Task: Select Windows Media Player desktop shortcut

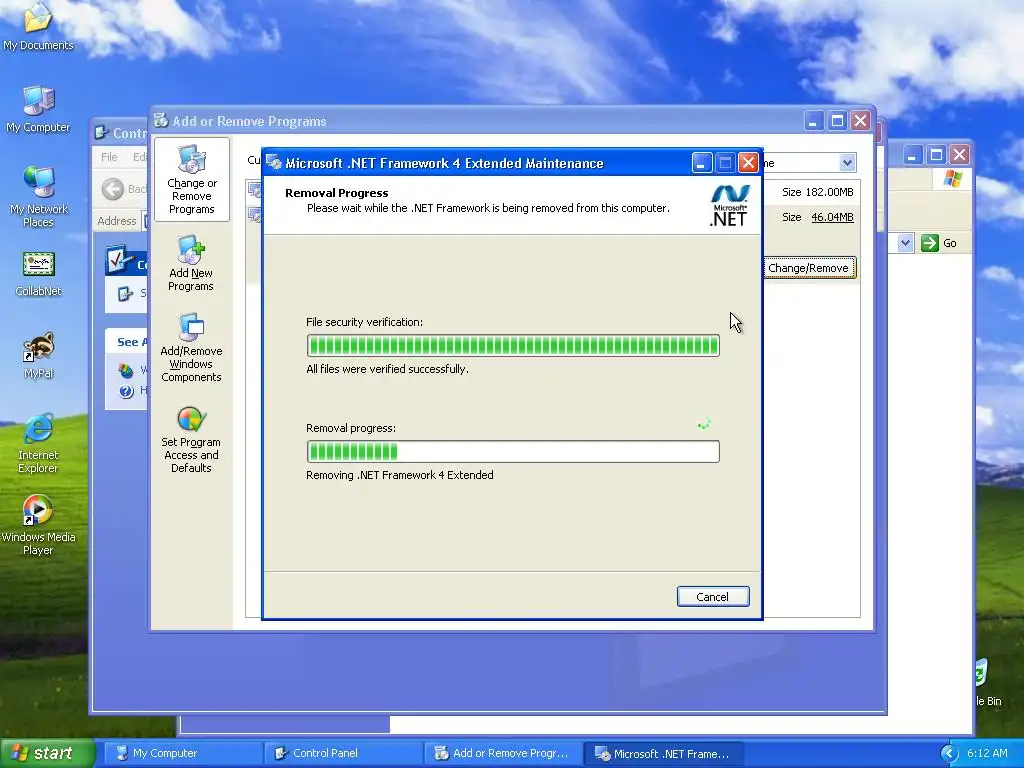Action: point(38,525)
